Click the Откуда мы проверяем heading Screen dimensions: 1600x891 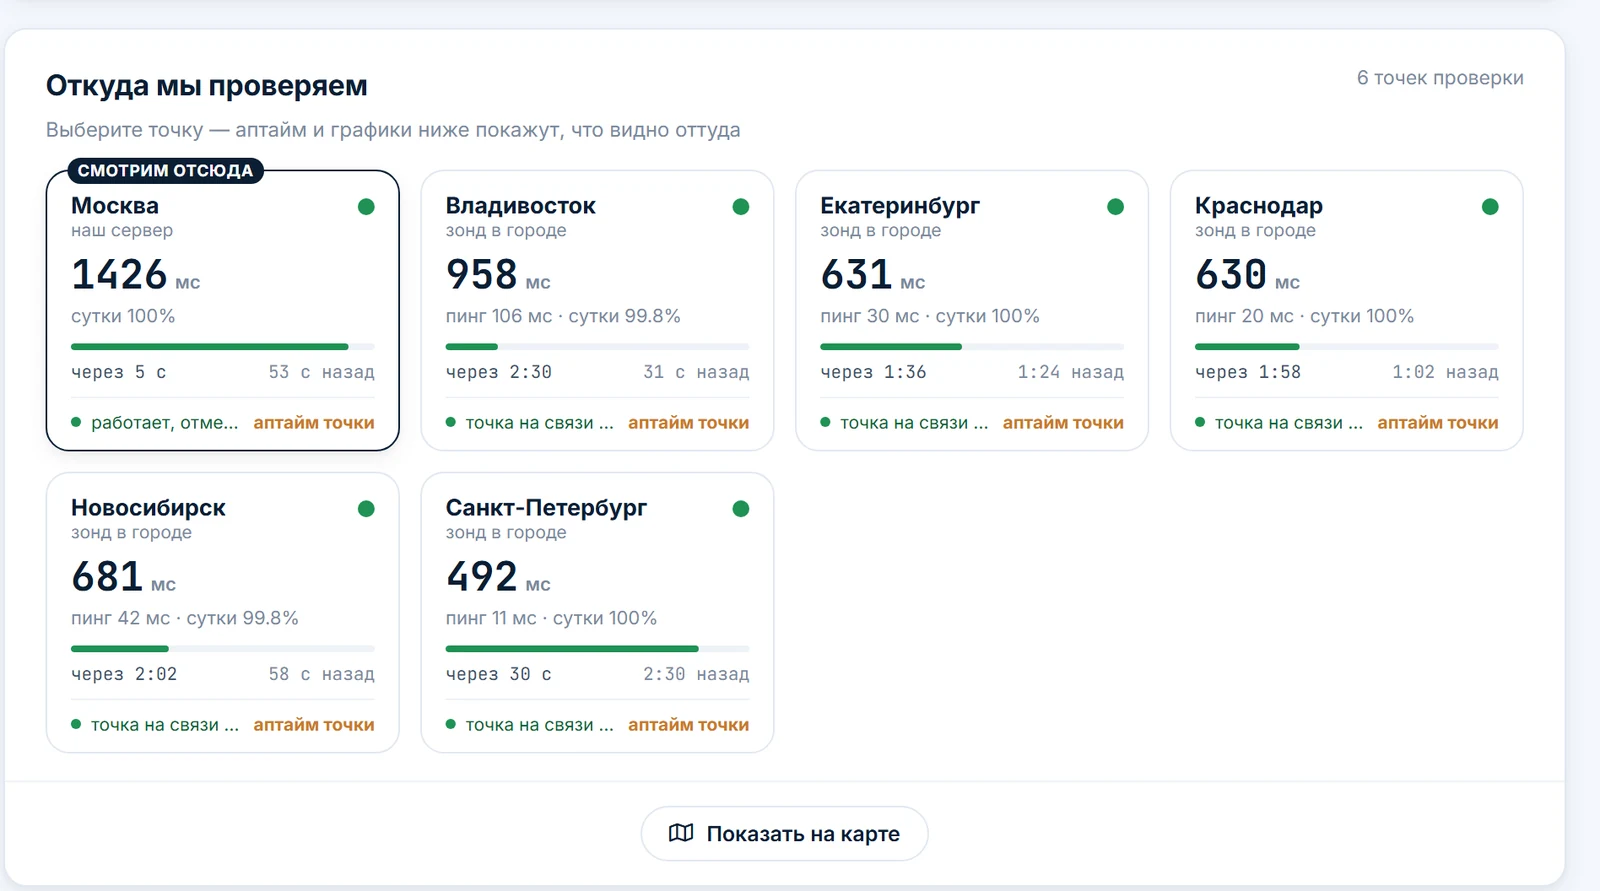(x=207, y=86)
